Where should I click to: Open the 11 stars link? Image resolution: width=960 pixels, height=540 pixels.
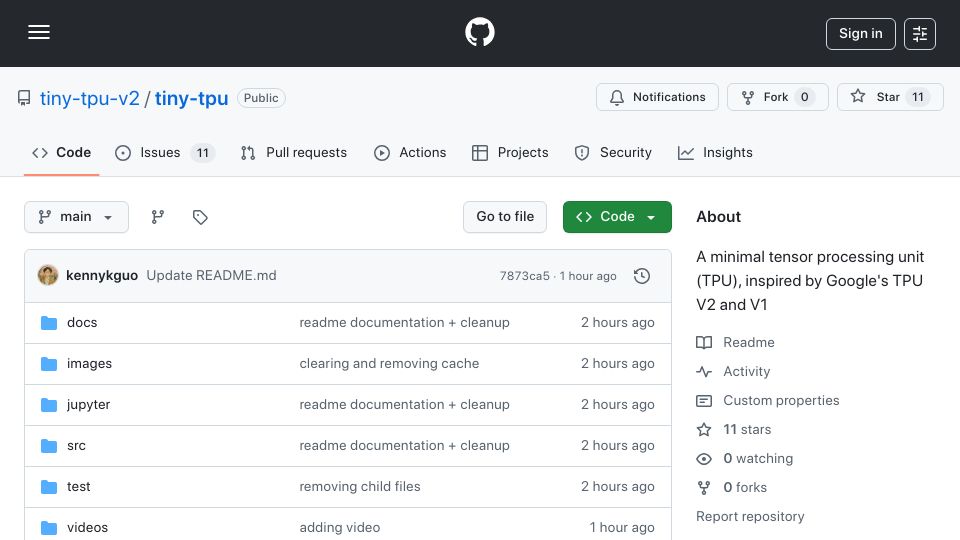pos(747,430)
